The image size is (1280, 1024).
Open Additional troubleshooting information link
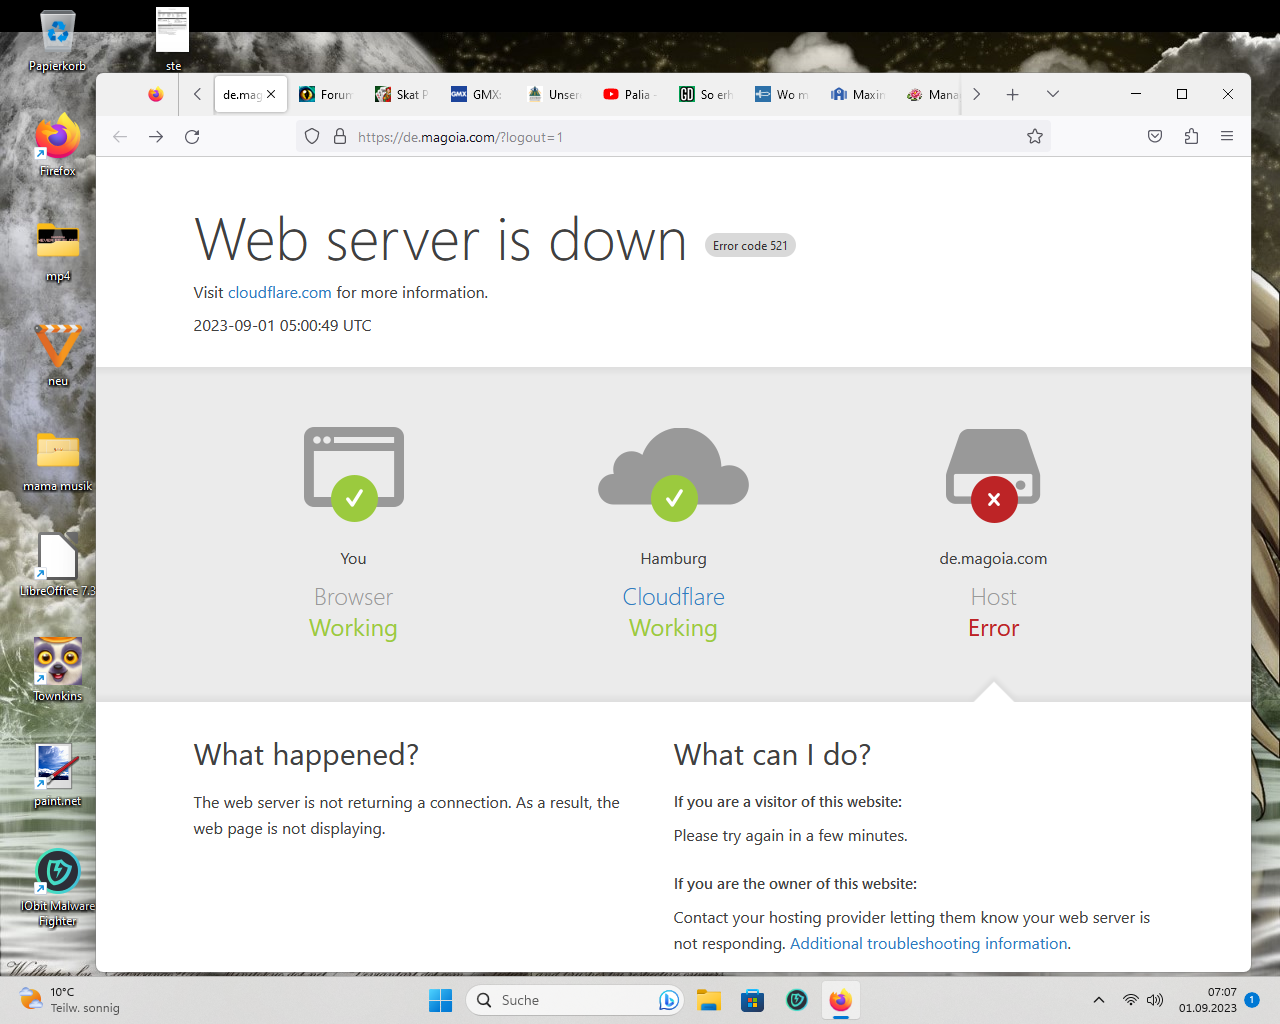(929, 944)
